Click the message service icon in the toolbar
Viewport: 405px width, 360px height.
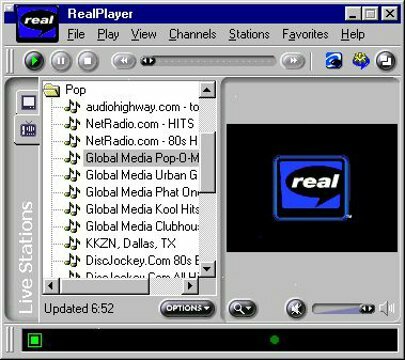point(361,61)
